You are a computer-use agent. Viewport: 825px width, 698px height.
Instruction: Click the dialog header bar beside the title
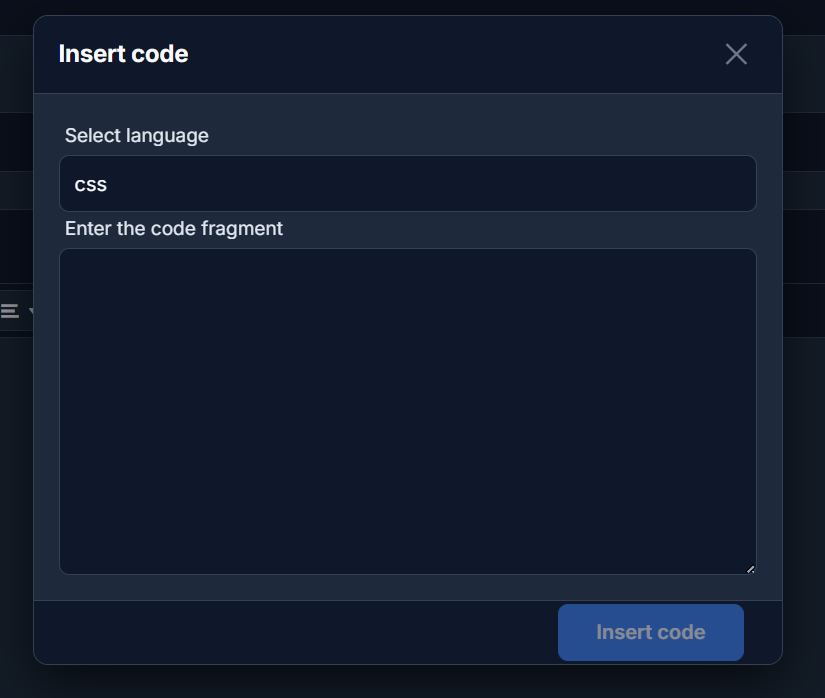450,54
